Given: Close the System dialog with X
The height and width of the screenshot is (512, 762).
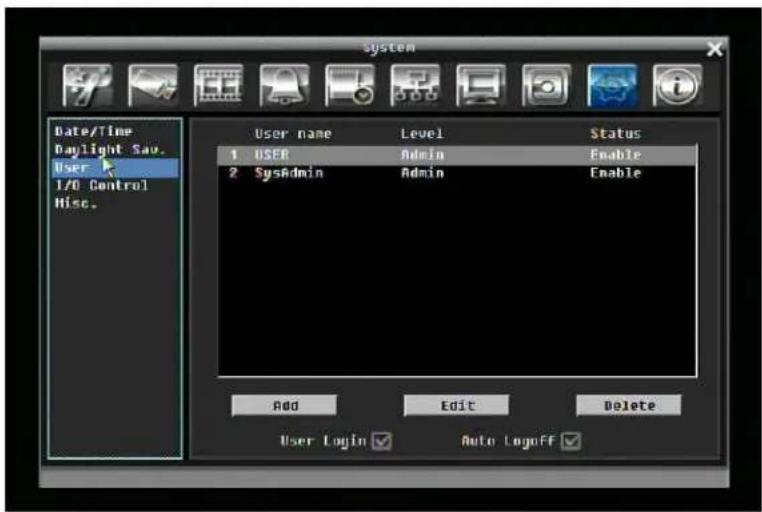Looking at the screenshot, I should pyautogui.click(x=715, y=49).
